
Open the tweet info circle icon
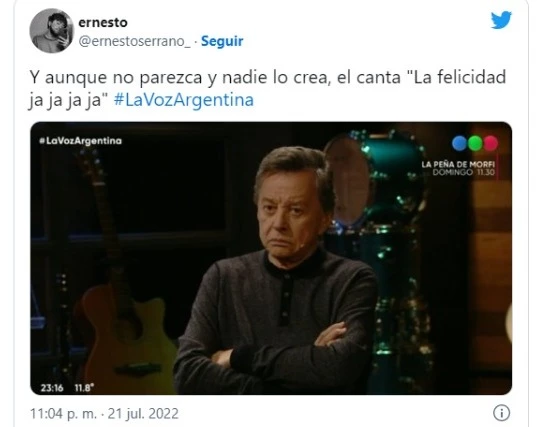coord(501,413)
